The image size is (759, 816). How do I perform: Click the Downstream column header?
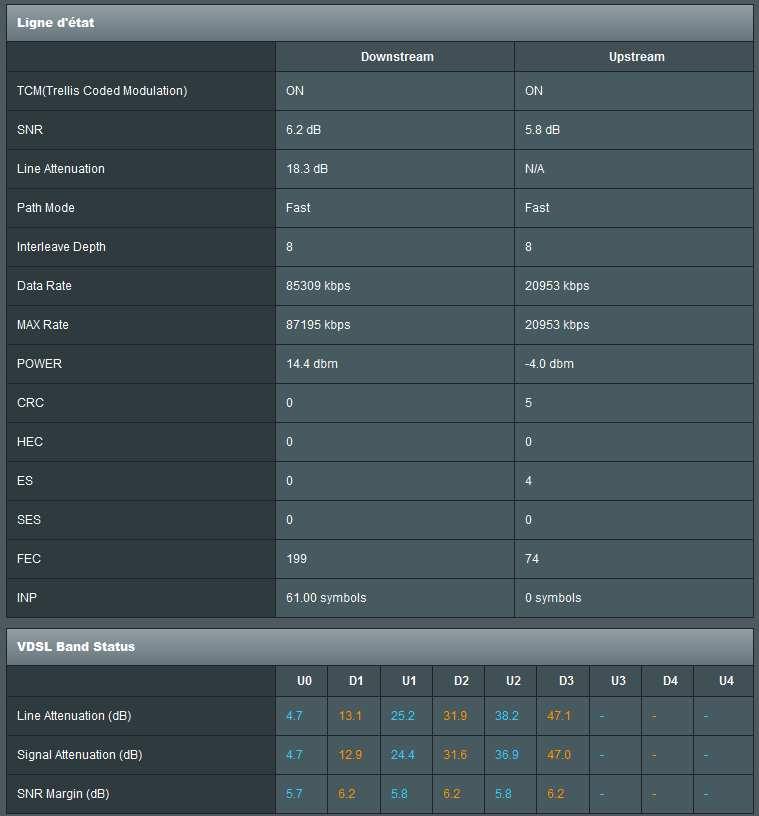point(397,57)
